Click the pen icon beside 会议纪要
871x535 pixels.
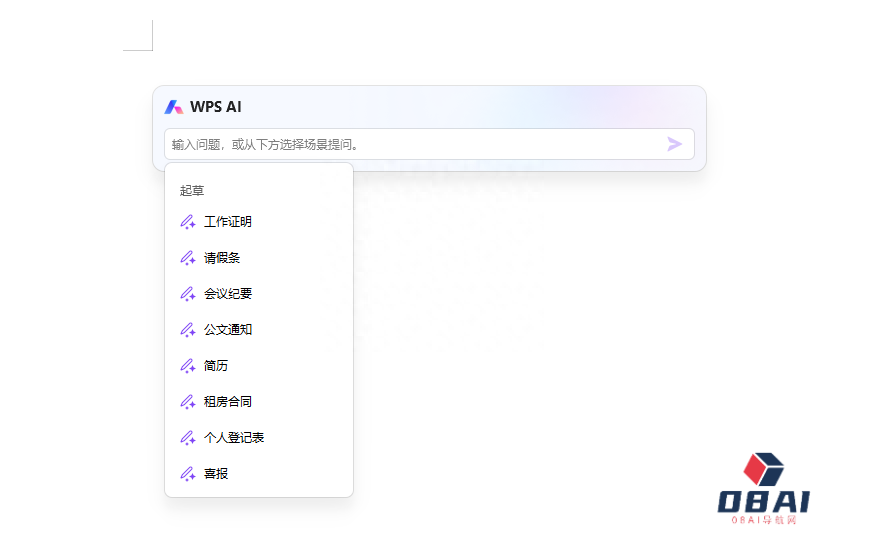pyautogui.click(x=187, y=294)
